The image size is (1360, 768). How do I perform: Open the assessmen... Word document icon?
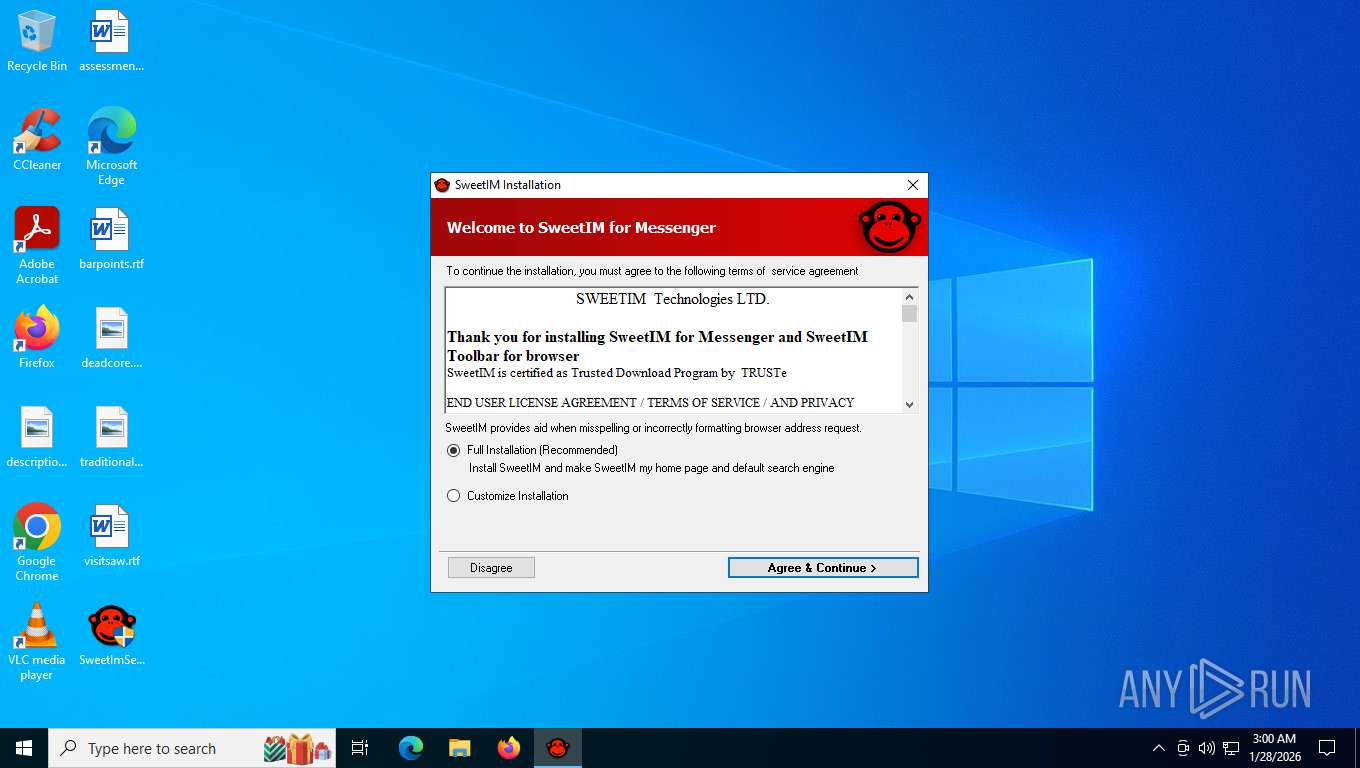coord(111,41)
